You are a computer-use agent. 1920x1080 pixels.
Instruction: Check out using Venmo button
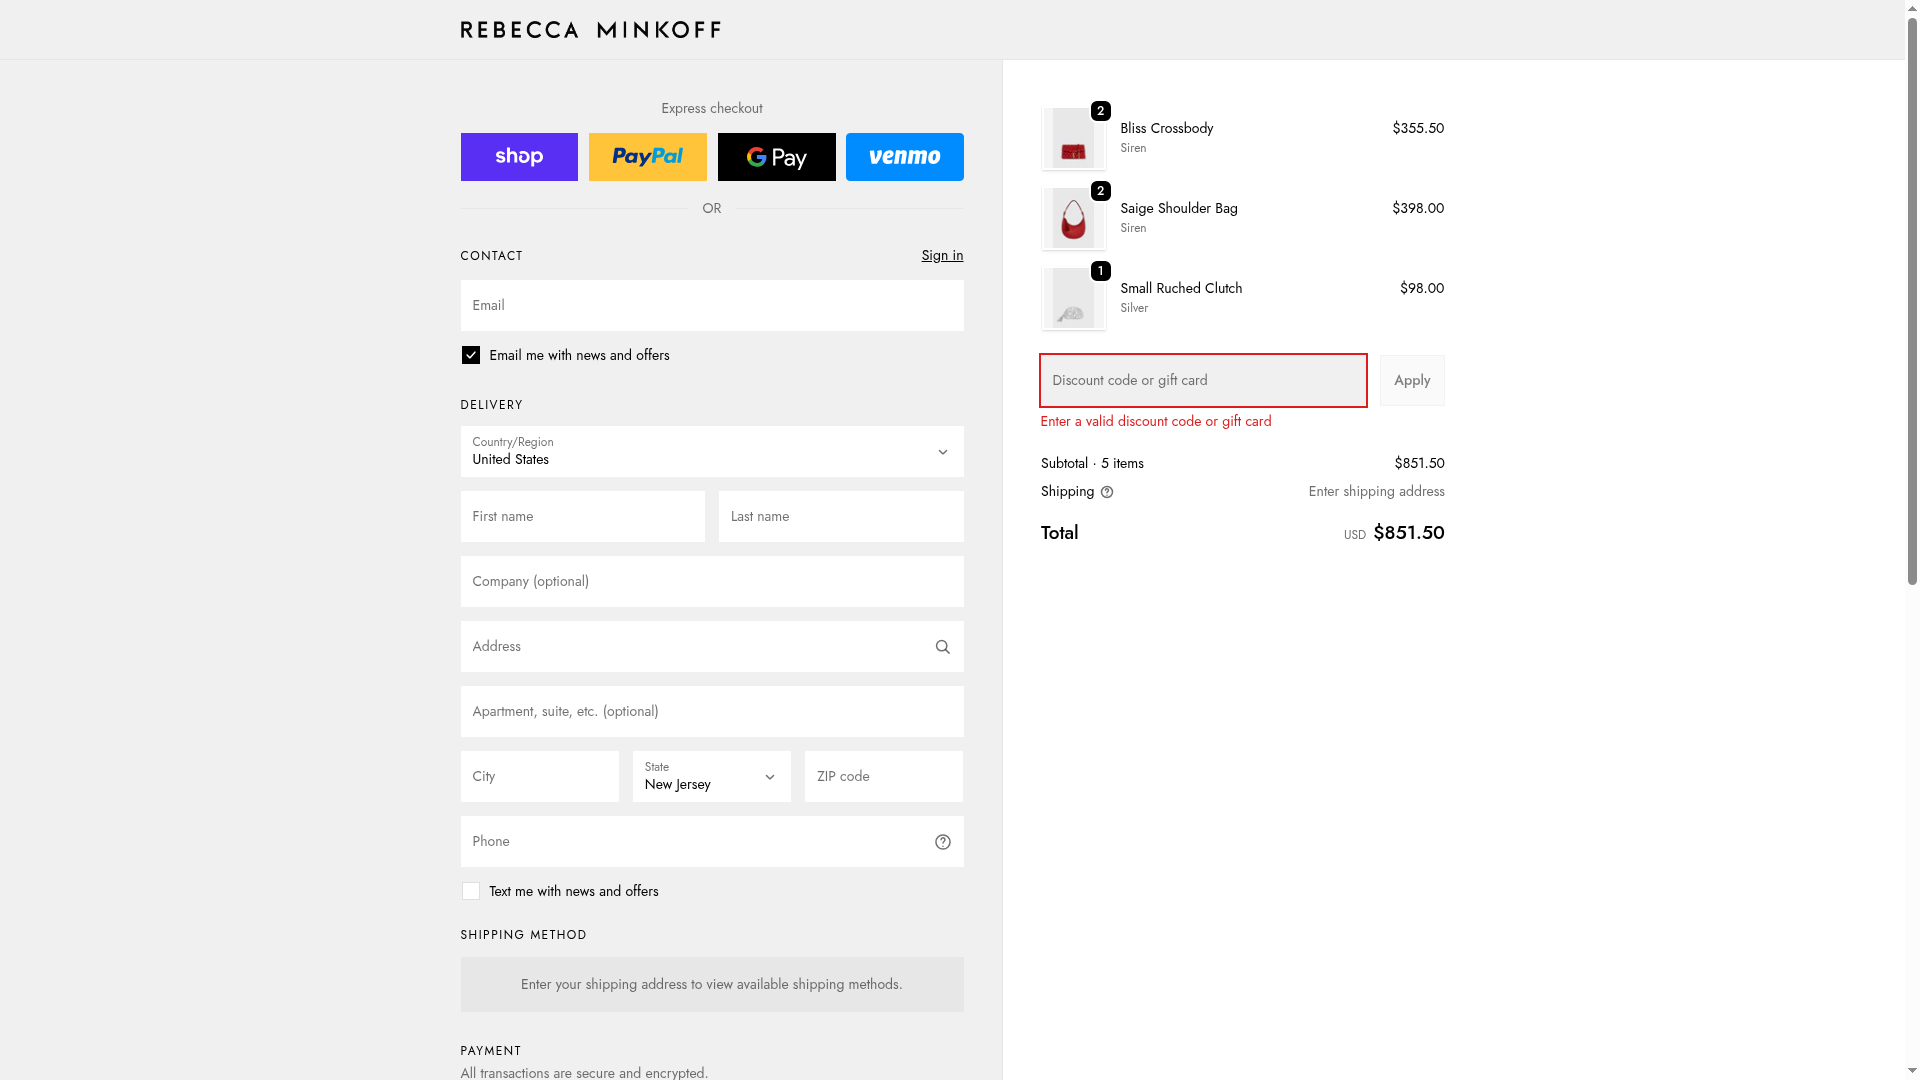click(904, 157)
